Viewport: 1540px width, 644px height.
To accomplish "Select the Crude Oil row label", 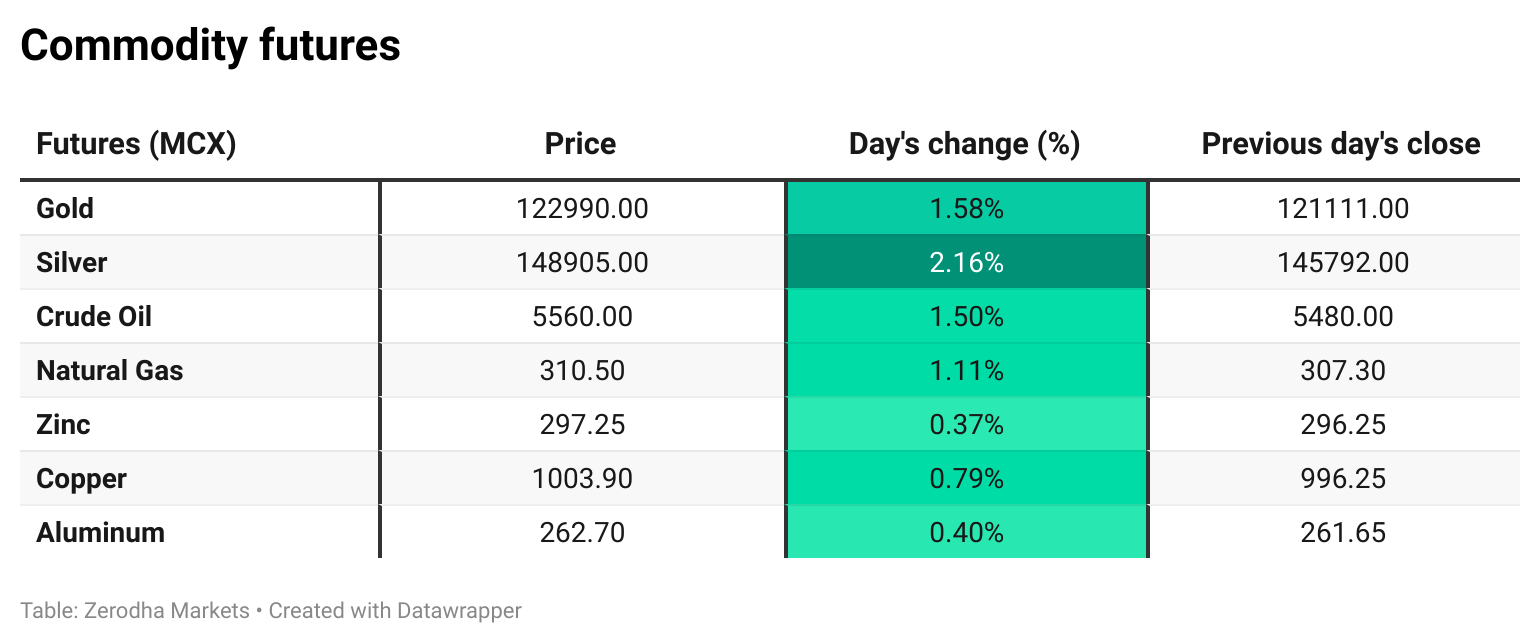I will [94, 317].
